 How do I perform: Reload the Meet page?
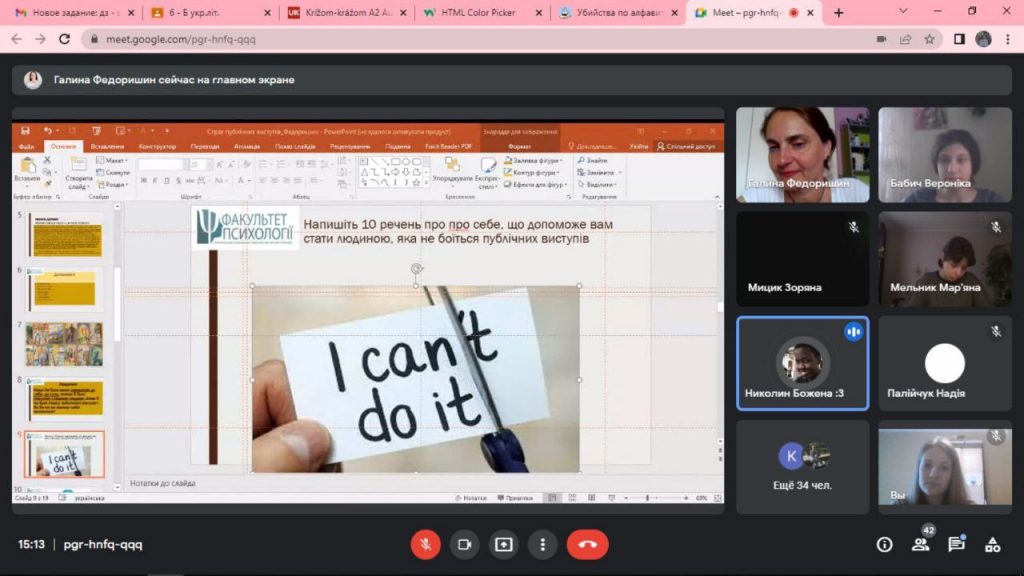point(65,39)
